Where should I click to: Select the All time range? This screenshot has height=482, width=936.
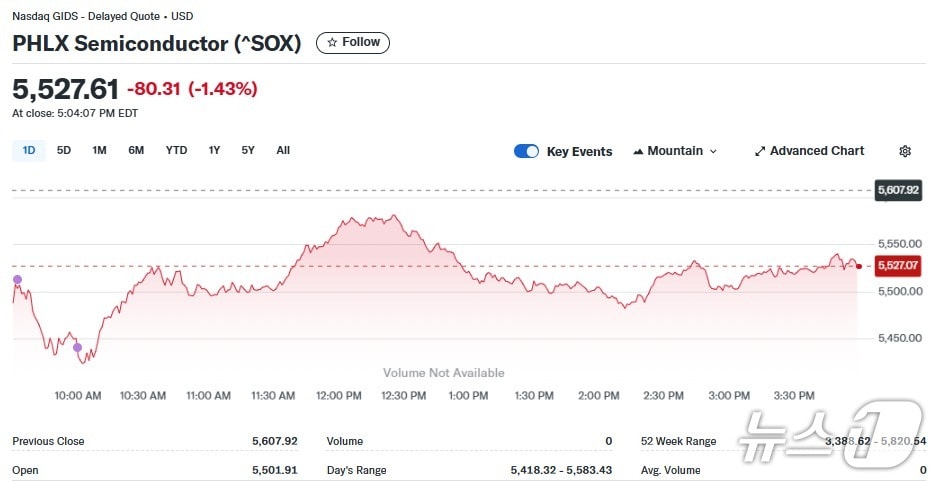click(x=283, y=150)
